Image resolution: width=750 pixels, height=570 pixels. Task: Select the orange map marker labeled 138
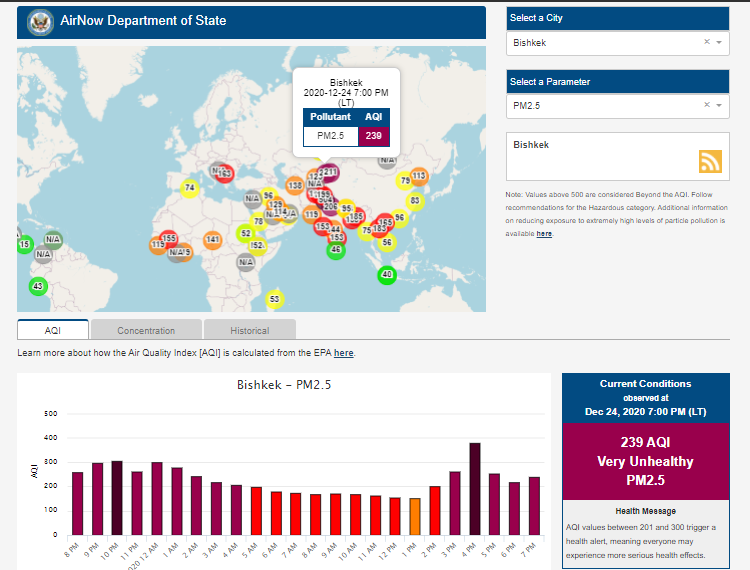click(x=295, y=185)
